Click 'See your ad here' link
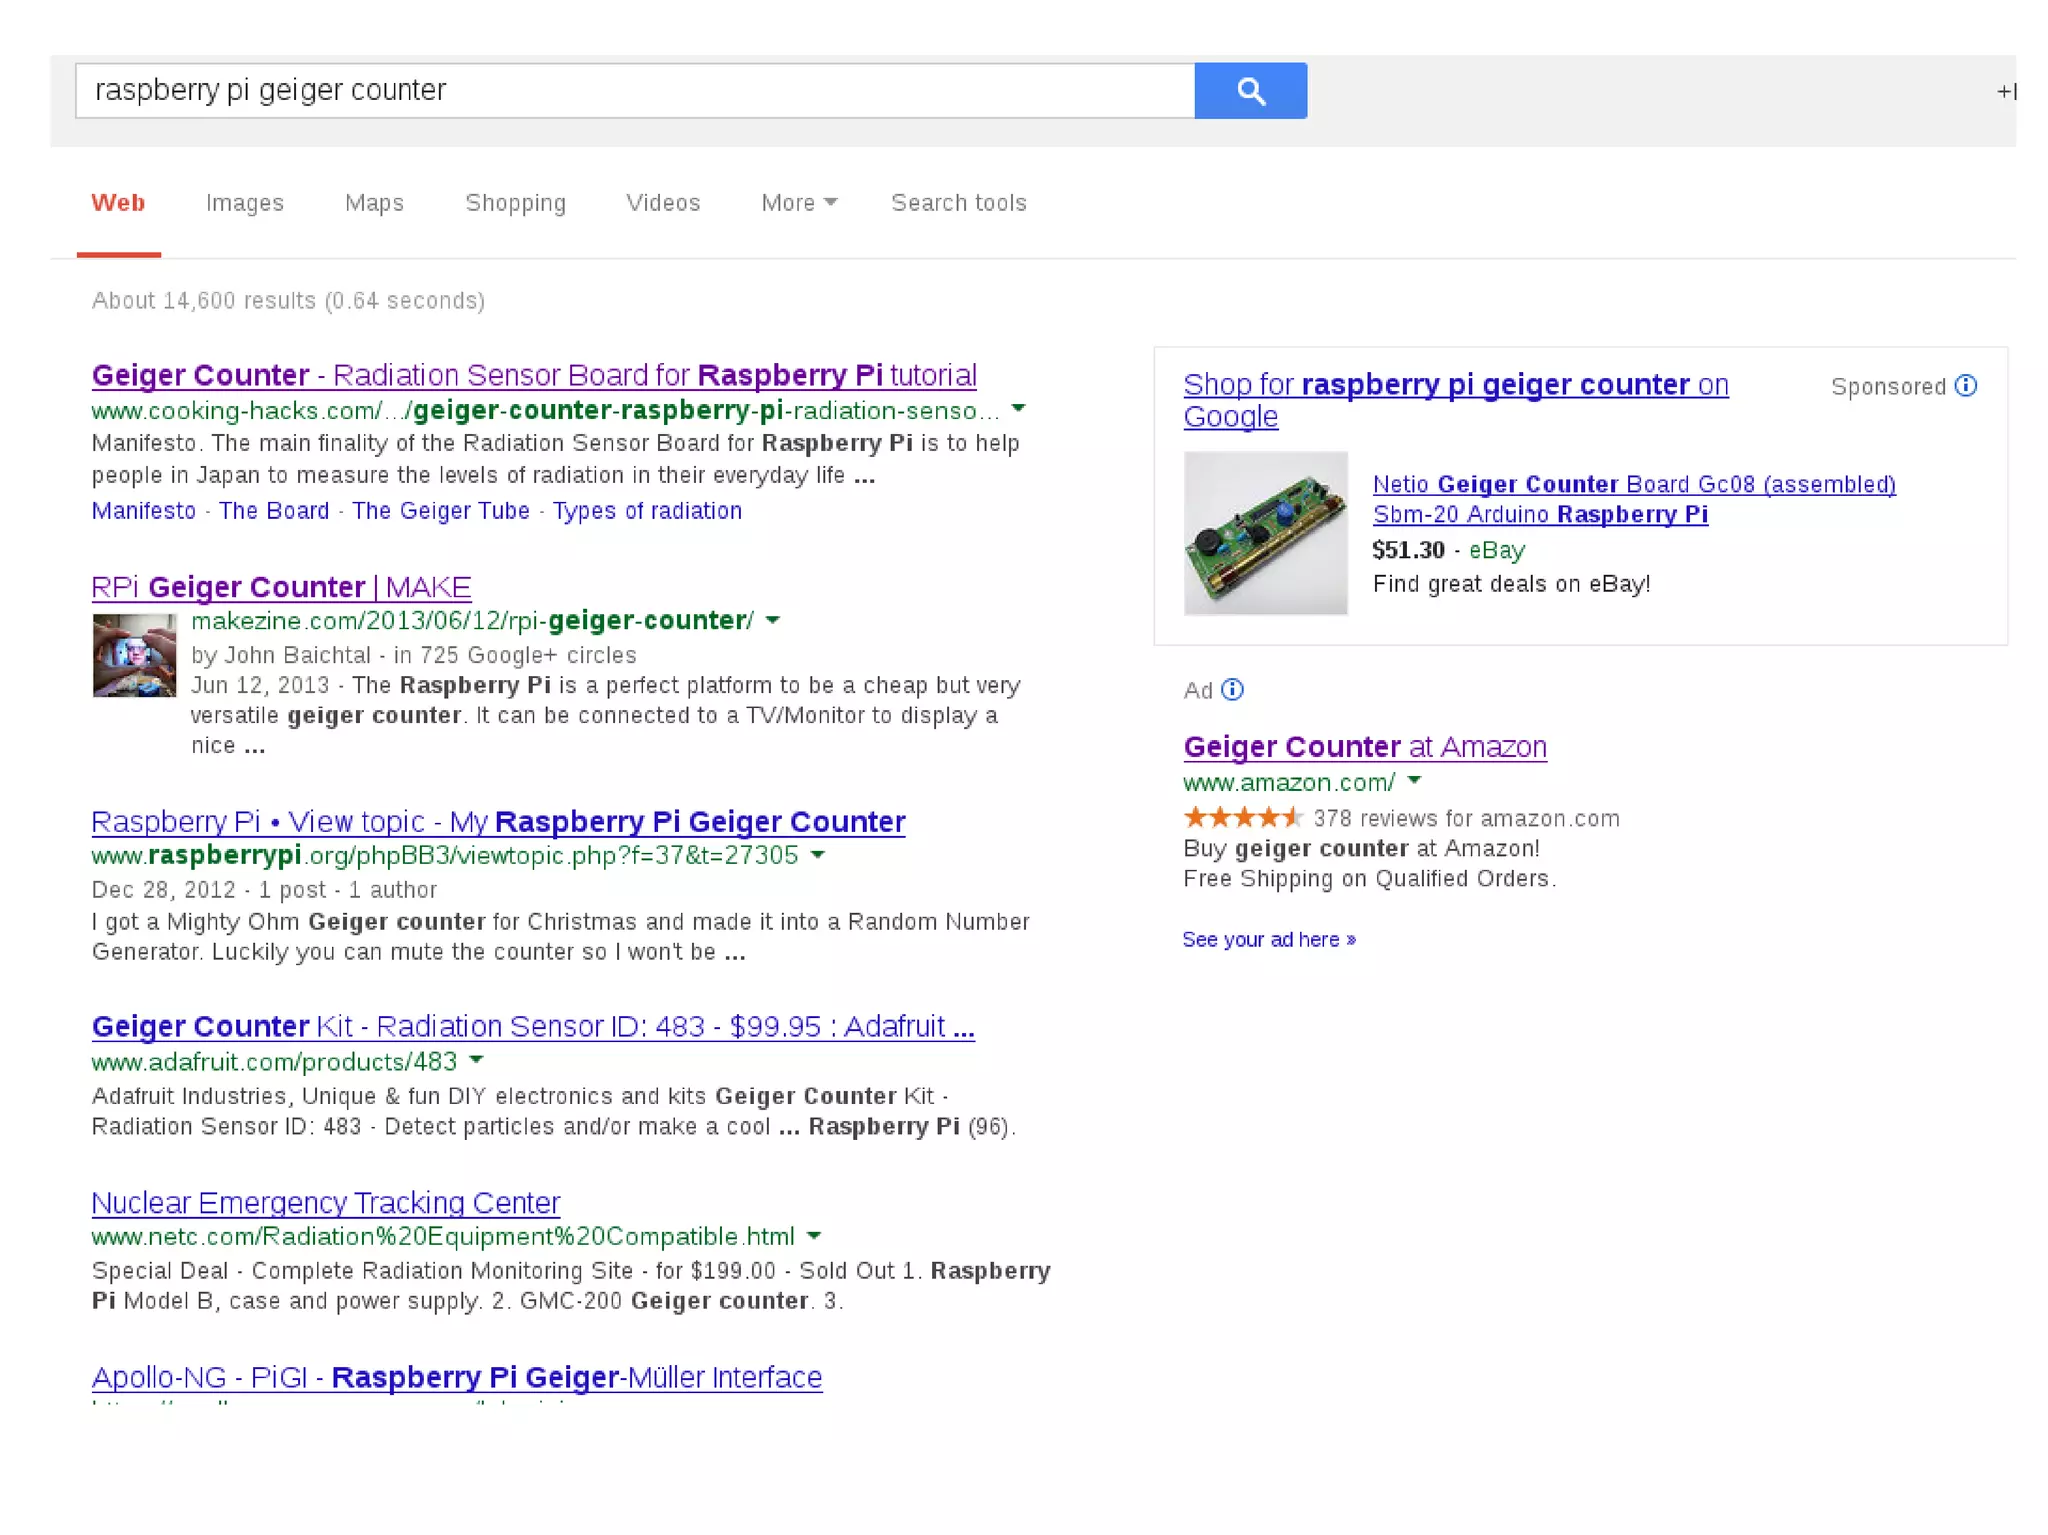This screenshot has height=1535, width=2048. click(1268, 940)
